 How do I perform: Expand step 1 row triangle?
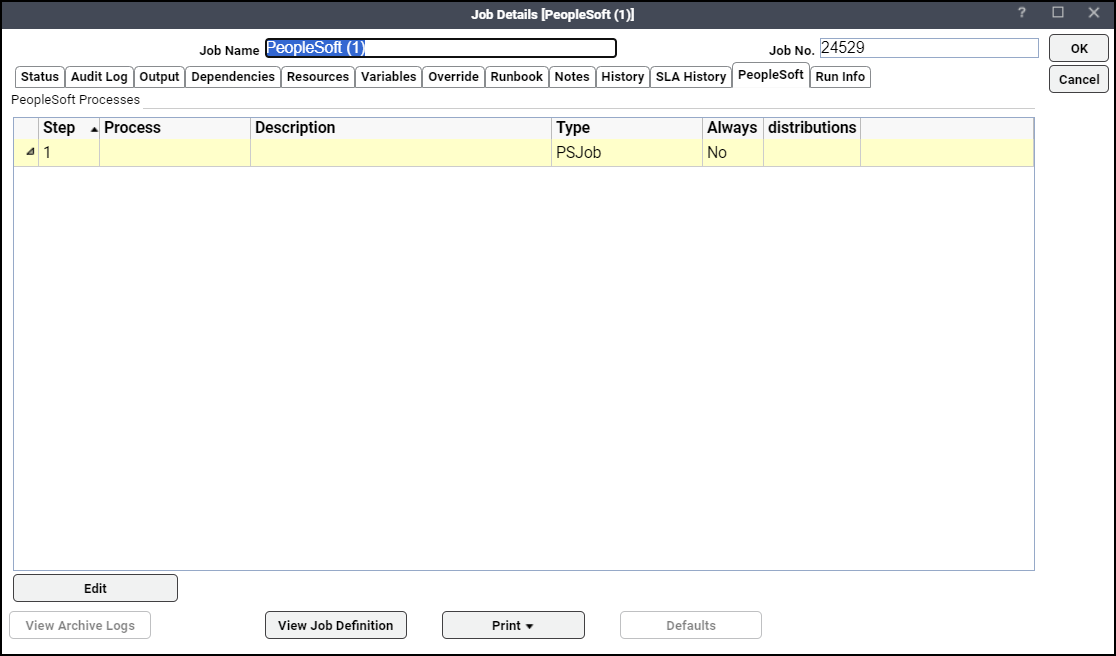click(x=30, y=152)
